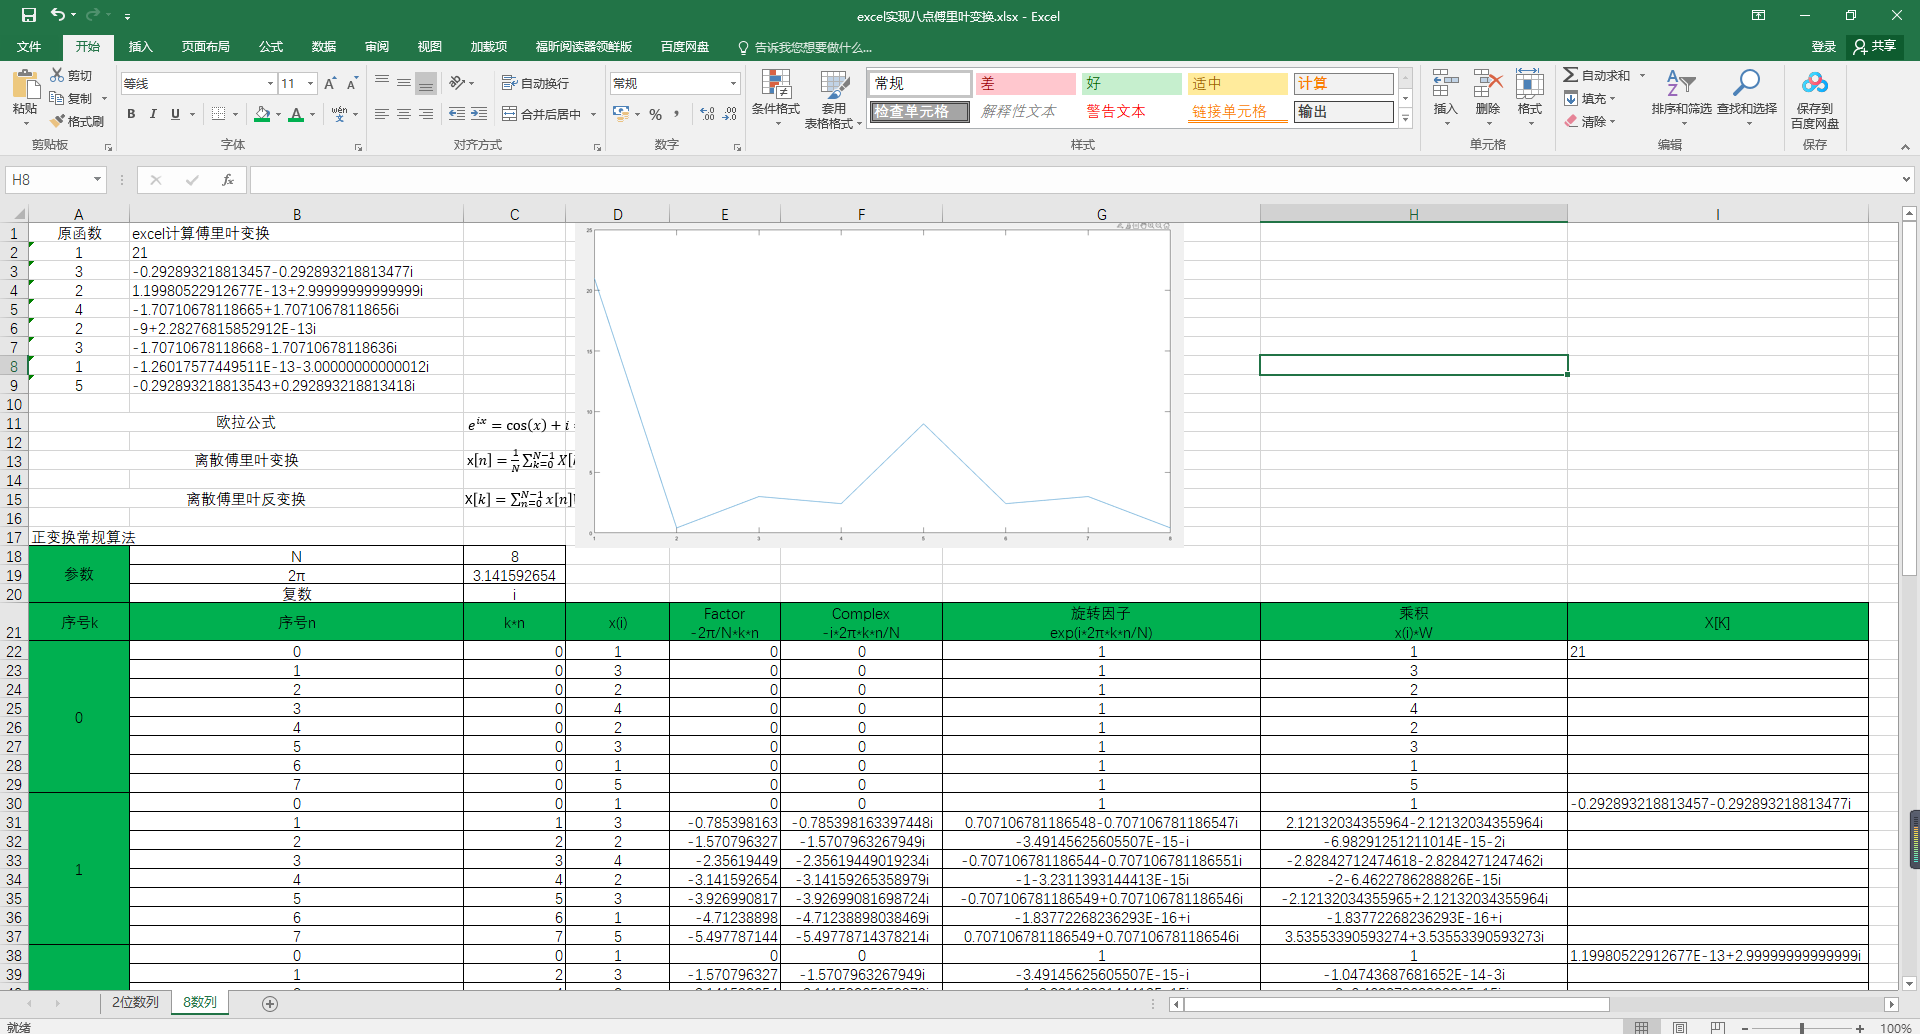The image size is (1920, 1034).
Task: Toggle underline formatting
Action: tap(175, 114)
